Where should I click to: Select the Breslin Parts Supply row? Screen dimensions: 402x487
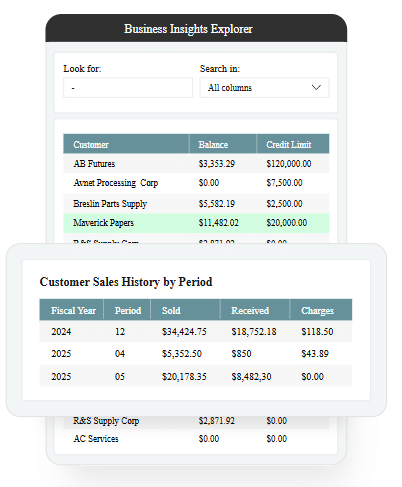196,204
